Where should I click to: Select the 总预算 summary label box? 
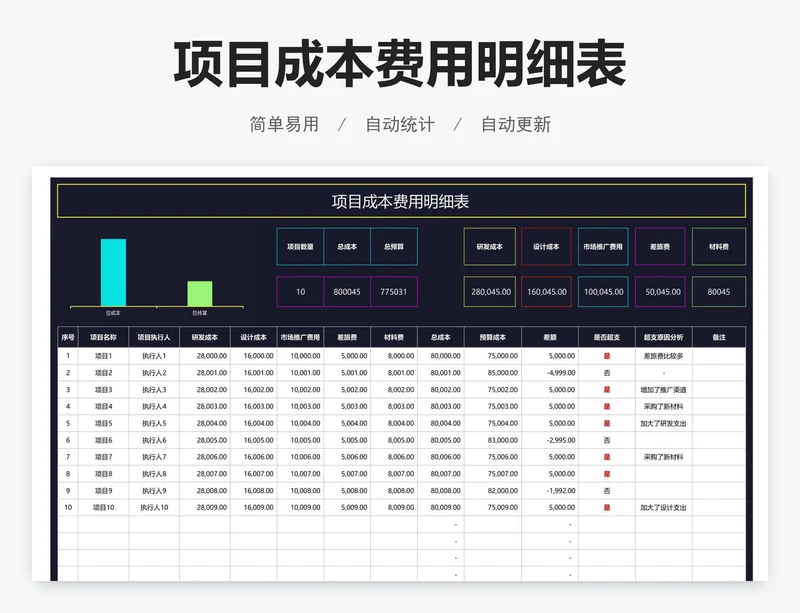click(394, 247)
